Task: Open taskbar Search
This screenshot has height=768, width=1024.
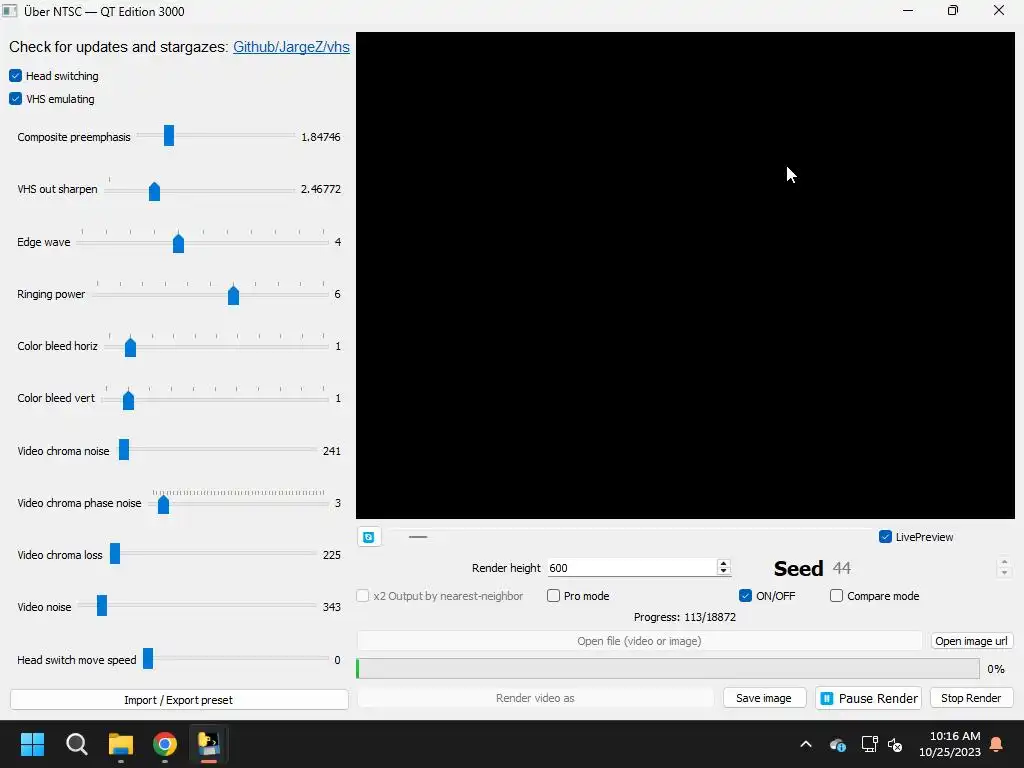Action: pyautogui.click(x=76, y=744)
